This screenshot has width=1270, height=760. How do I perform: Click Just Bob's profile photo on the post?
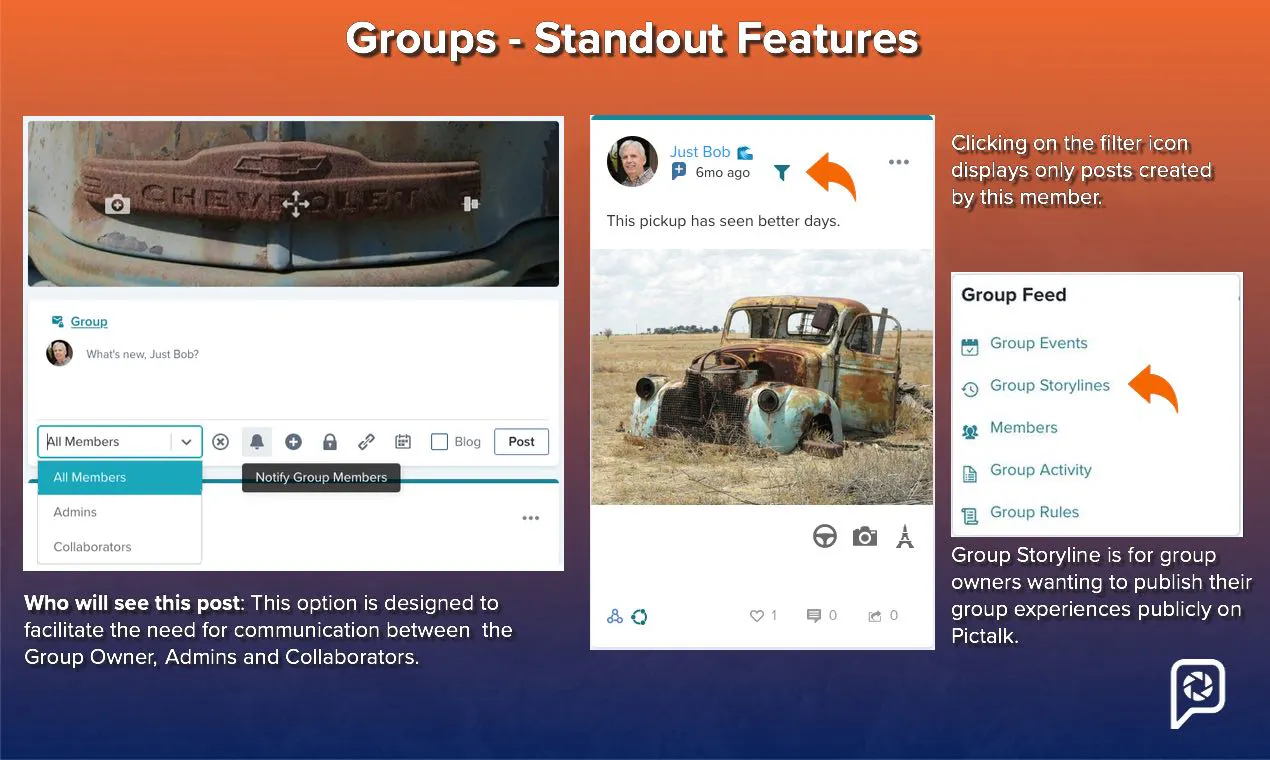click(632, 162)
